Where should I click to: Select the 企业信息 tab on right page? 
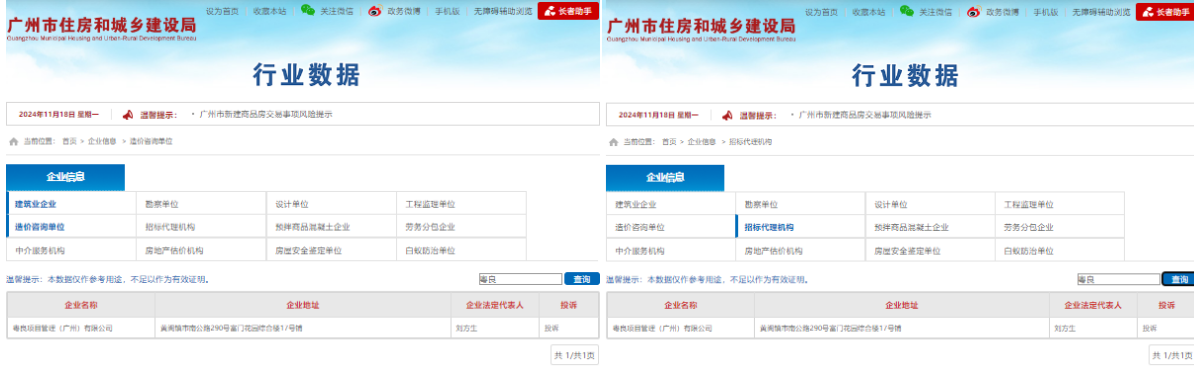(665, 177)
